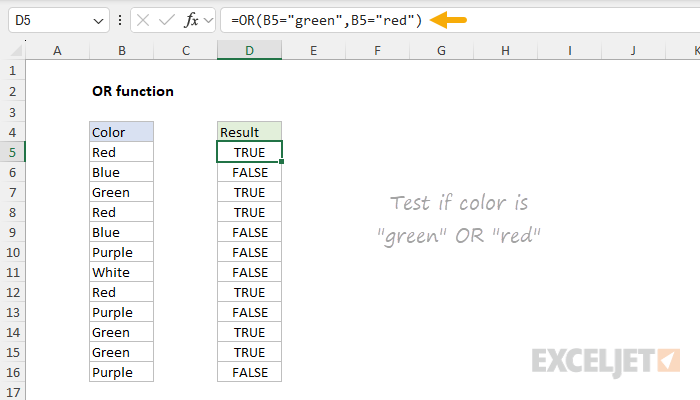Click cell B12 containing 'Red'
The height and width of the screenshot is (400, 700).
tap(121, 292)
